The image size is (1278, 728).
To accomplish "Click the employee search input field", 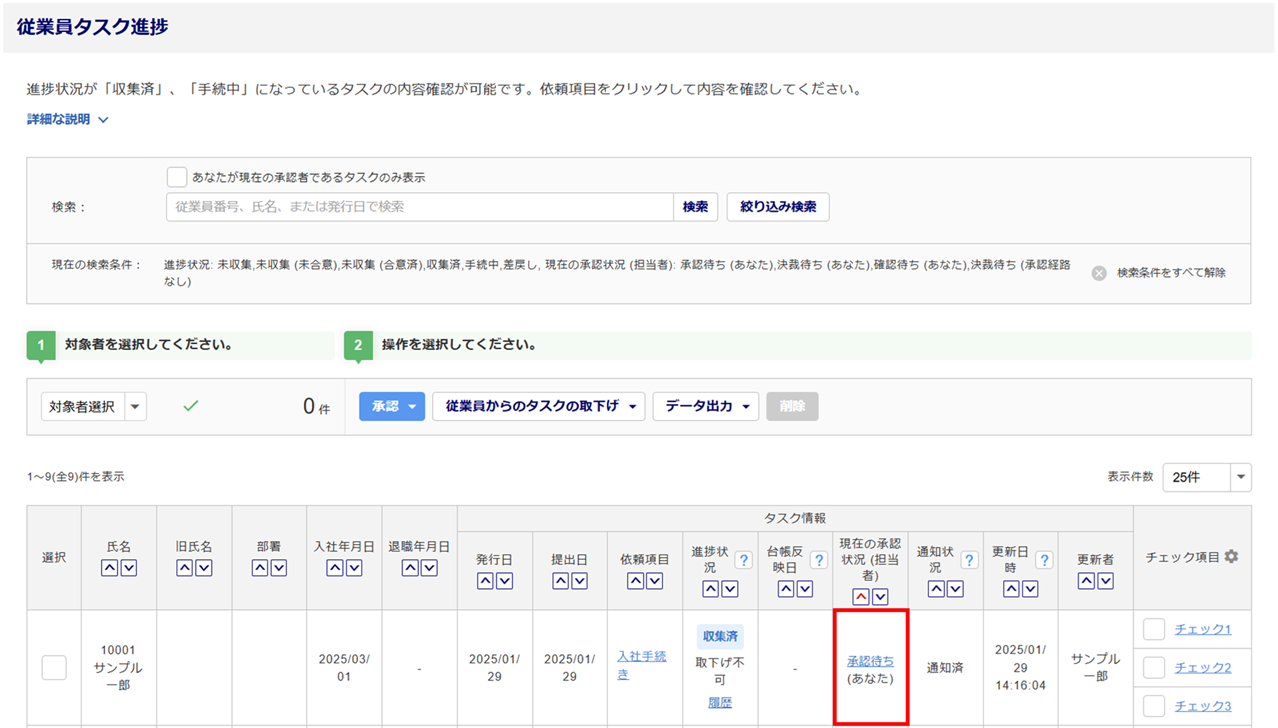I will pyautogui.click(x=420, y=207).
